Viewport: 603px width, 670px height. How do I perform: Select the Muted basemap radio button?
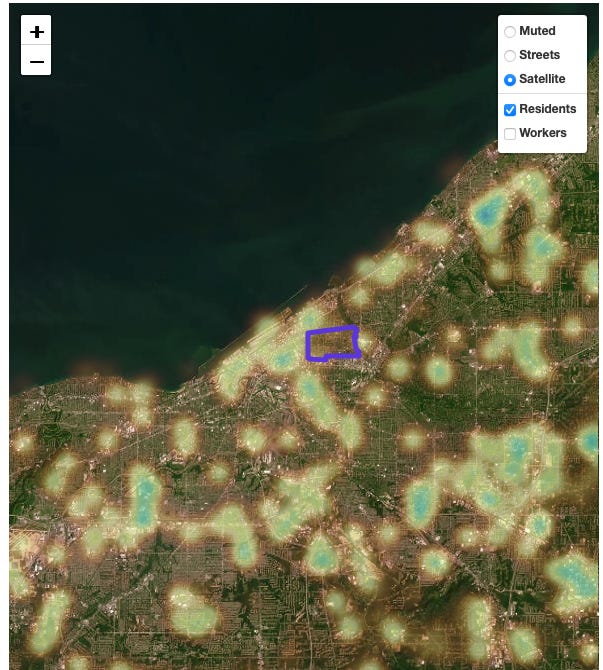click(509, 32)
